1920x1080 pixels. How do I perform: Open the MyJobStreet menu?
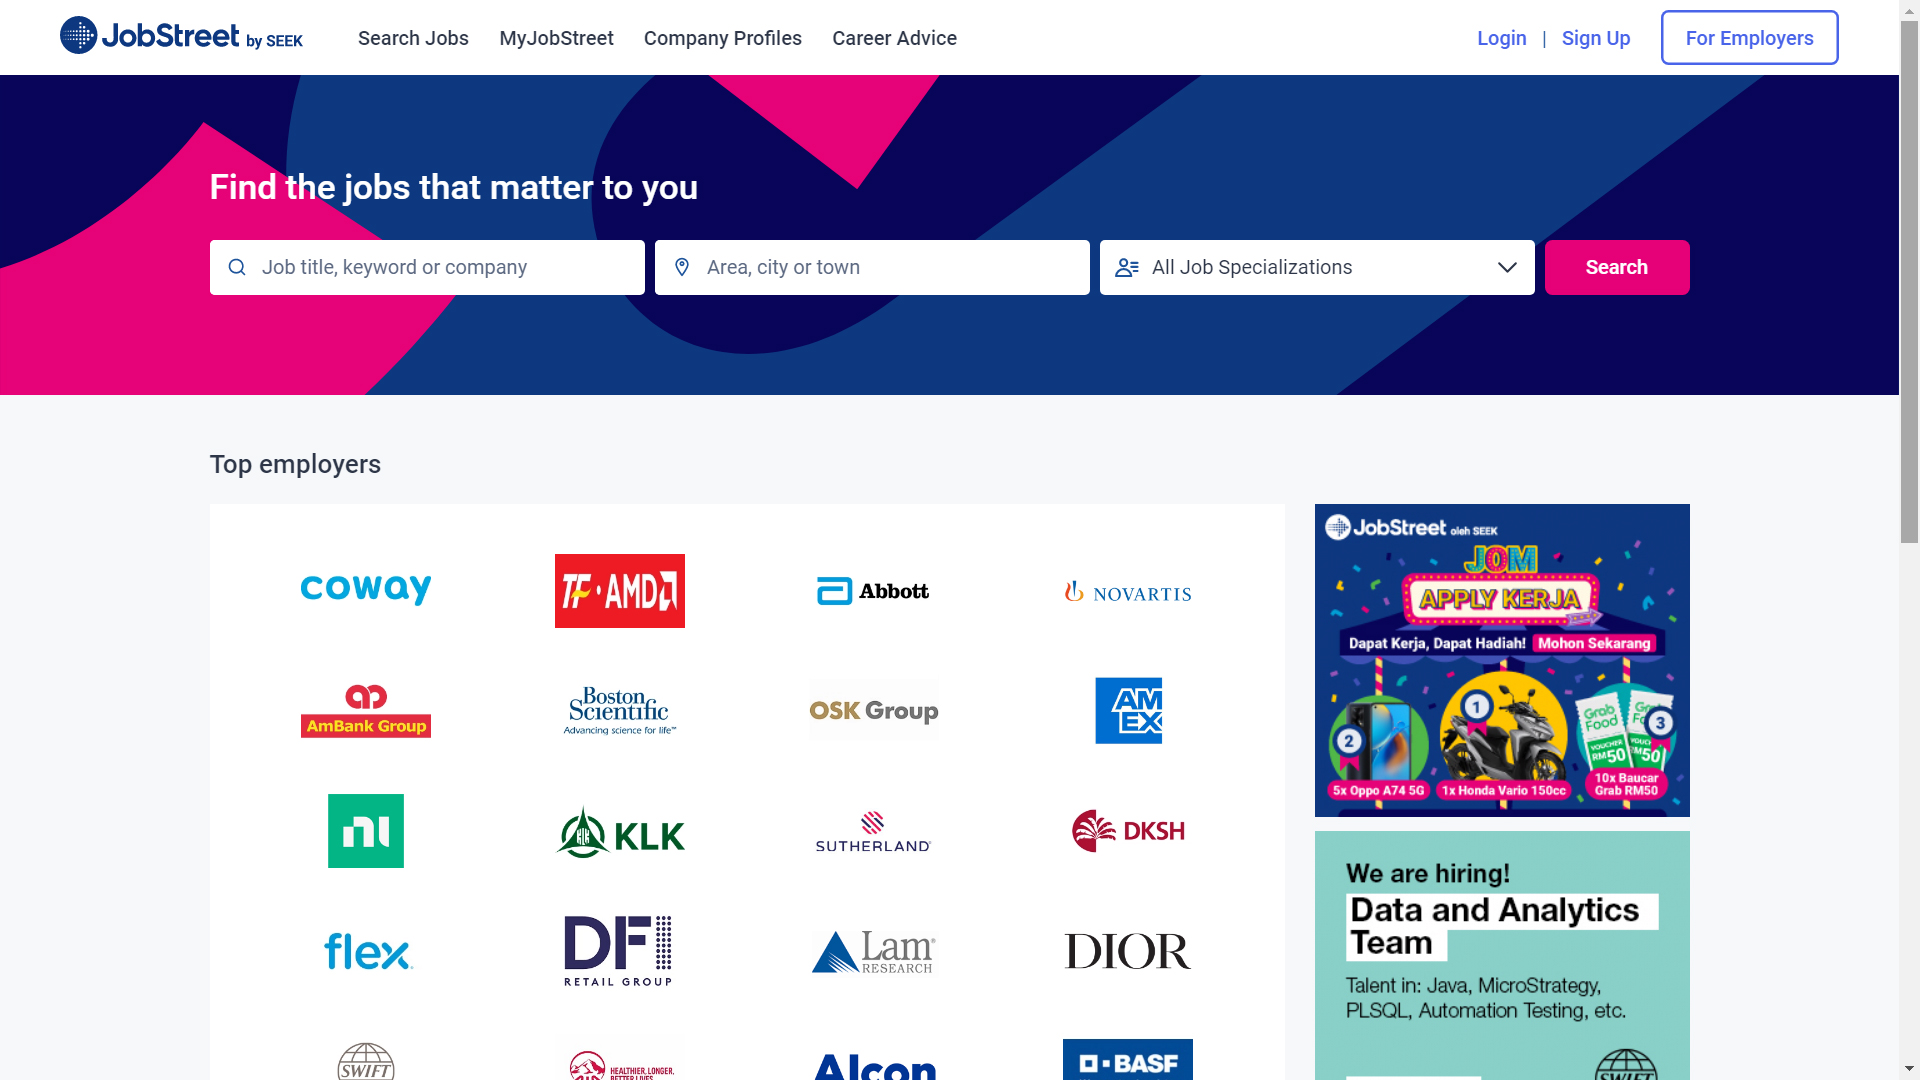point(556,38)
